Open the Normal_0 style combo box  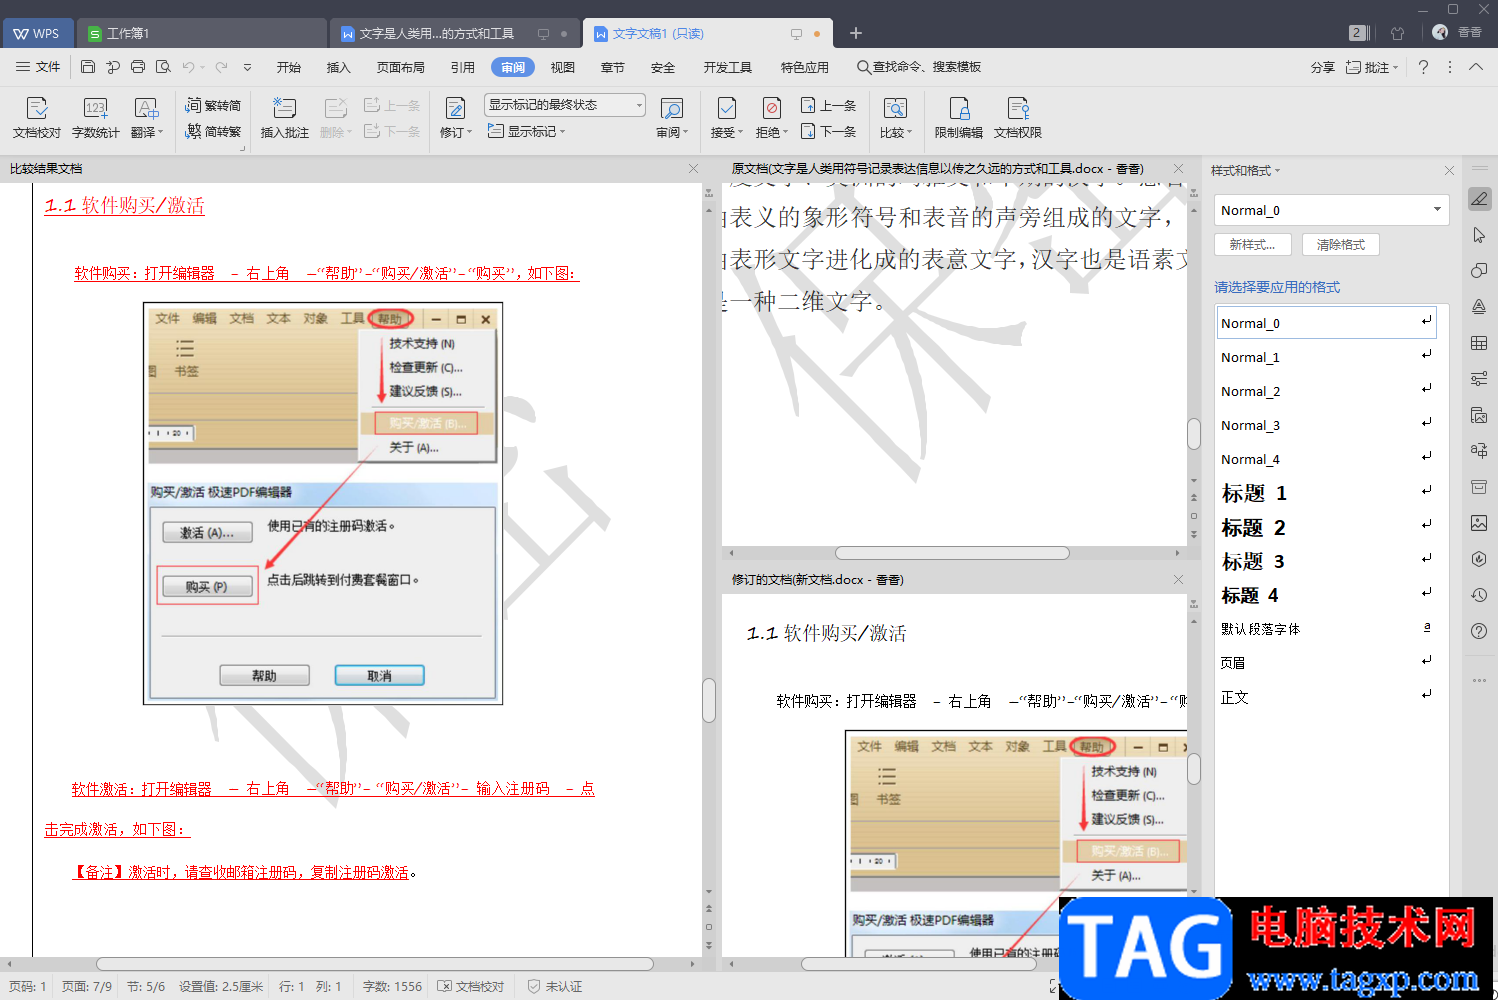click(1331, 210)
